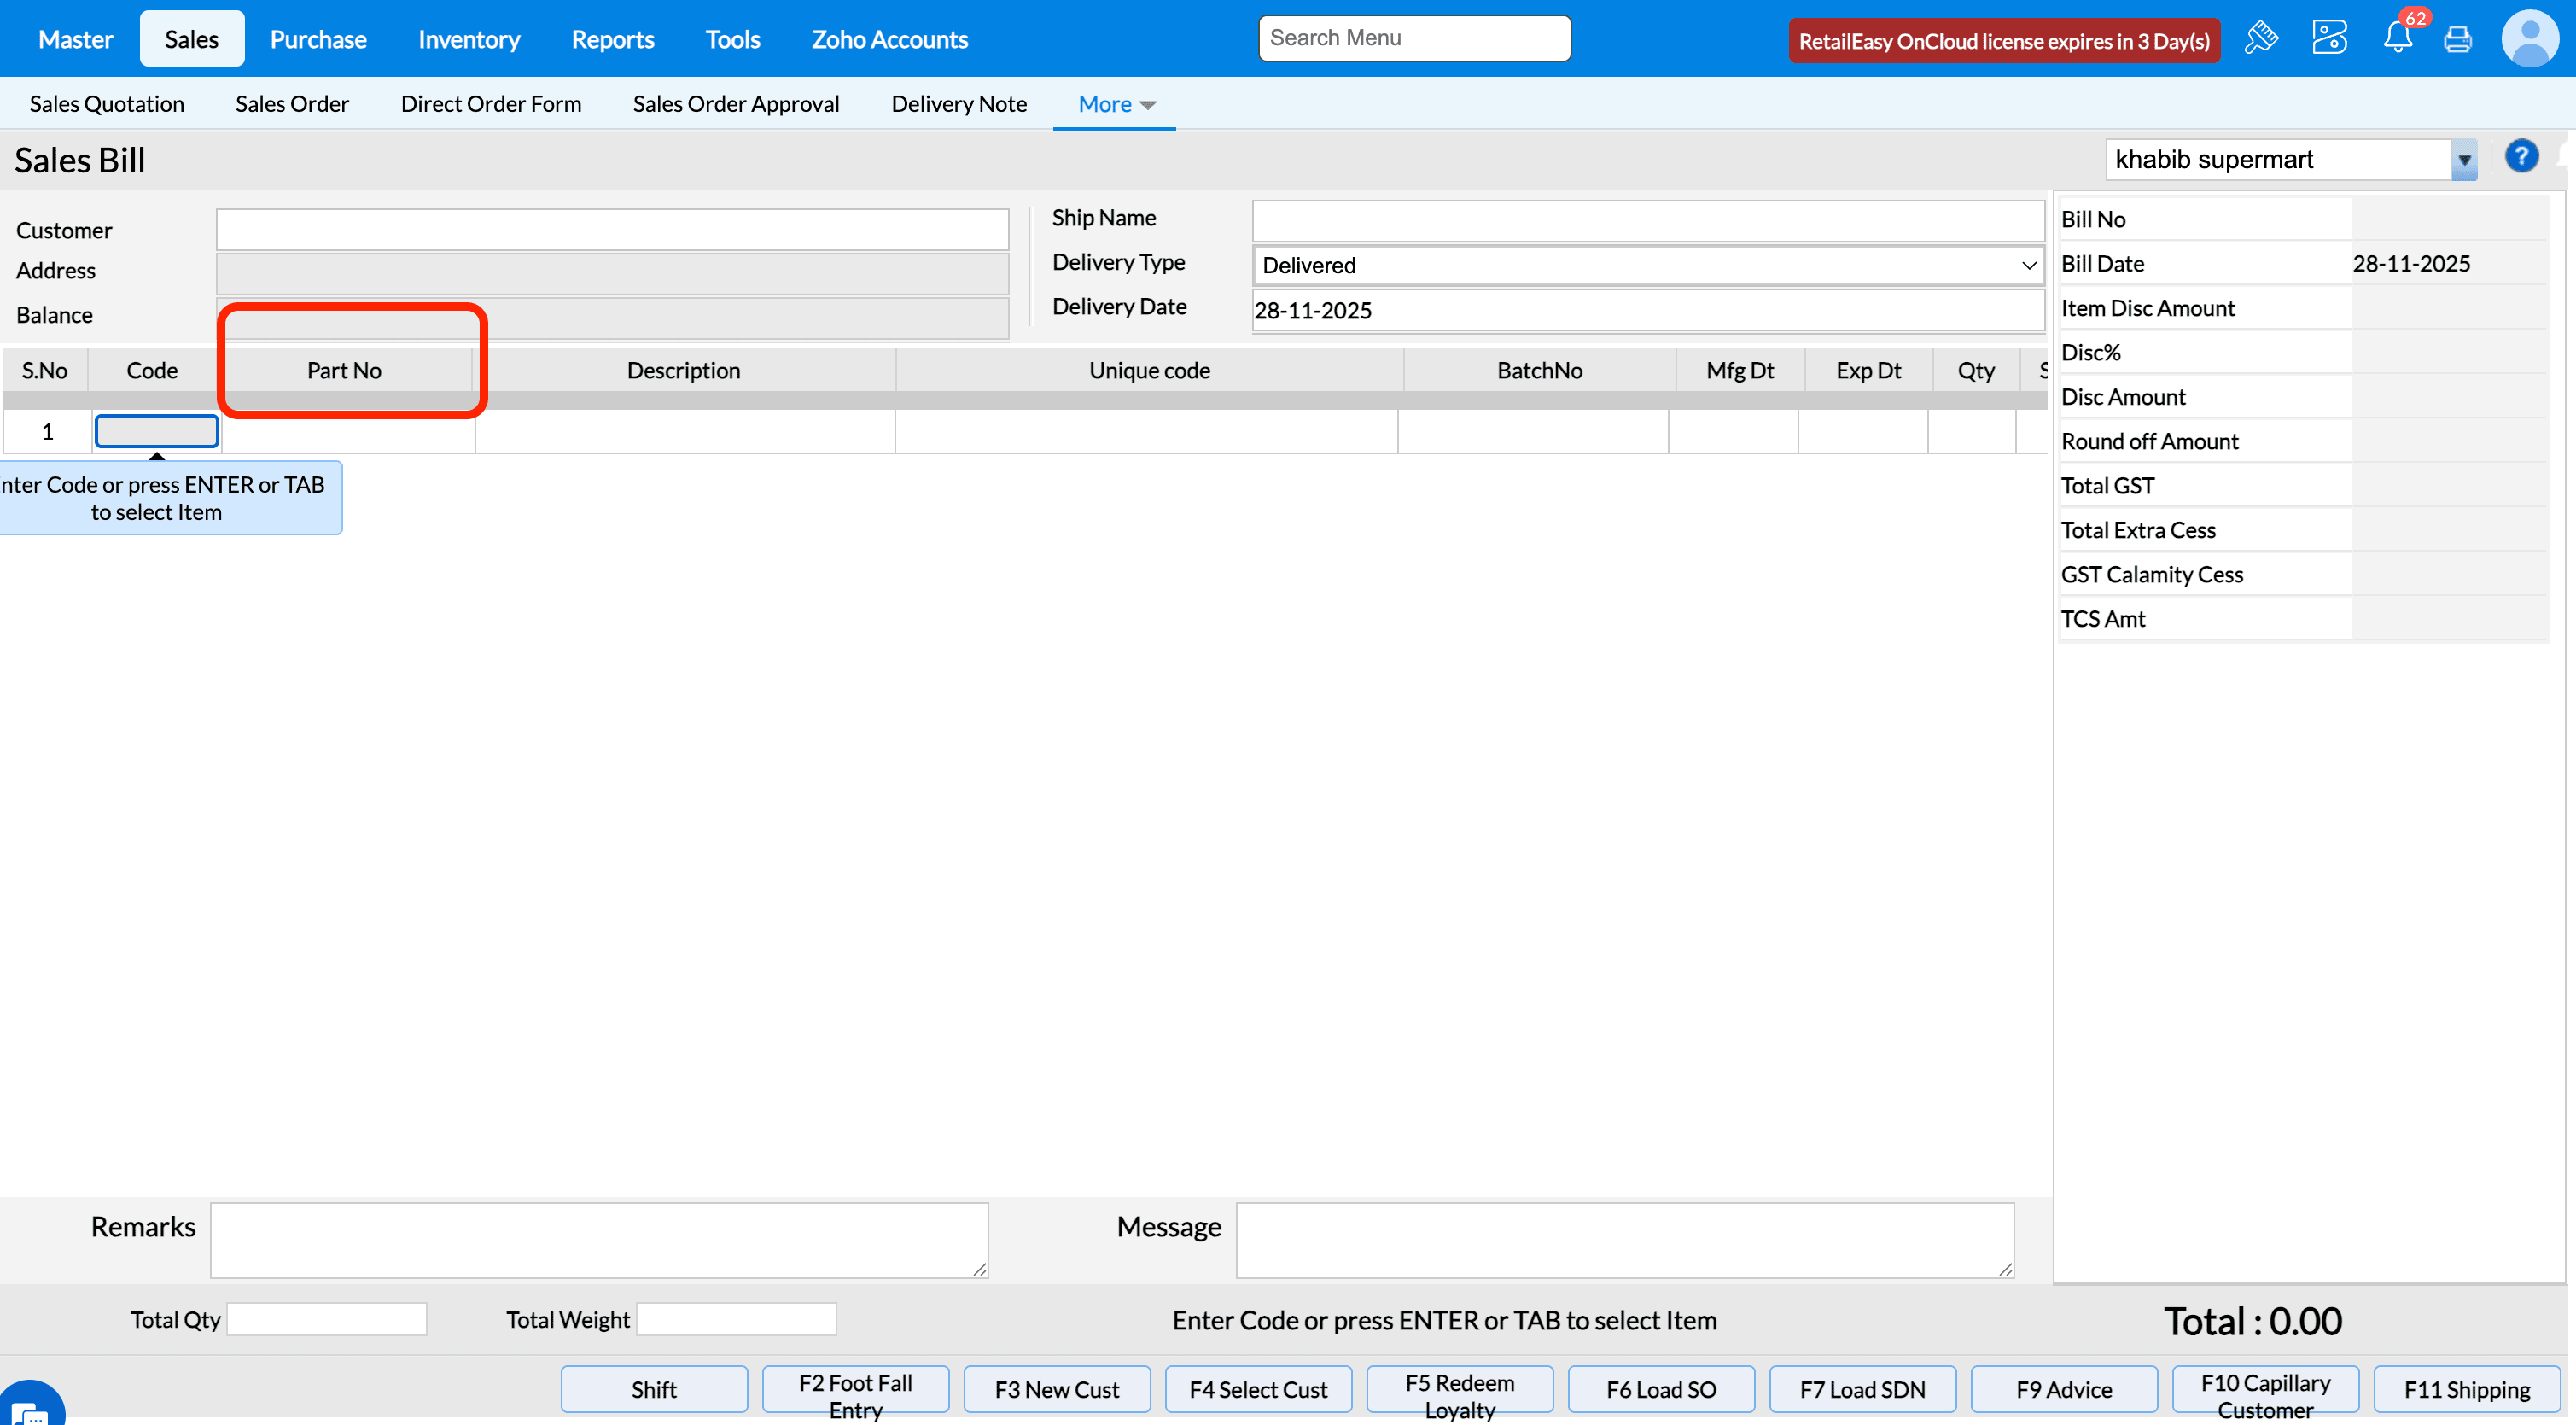This screenshot has width=2576, height=1425.
Task: Open the chat bubble icon bottom left
Action: [30, 1408]
